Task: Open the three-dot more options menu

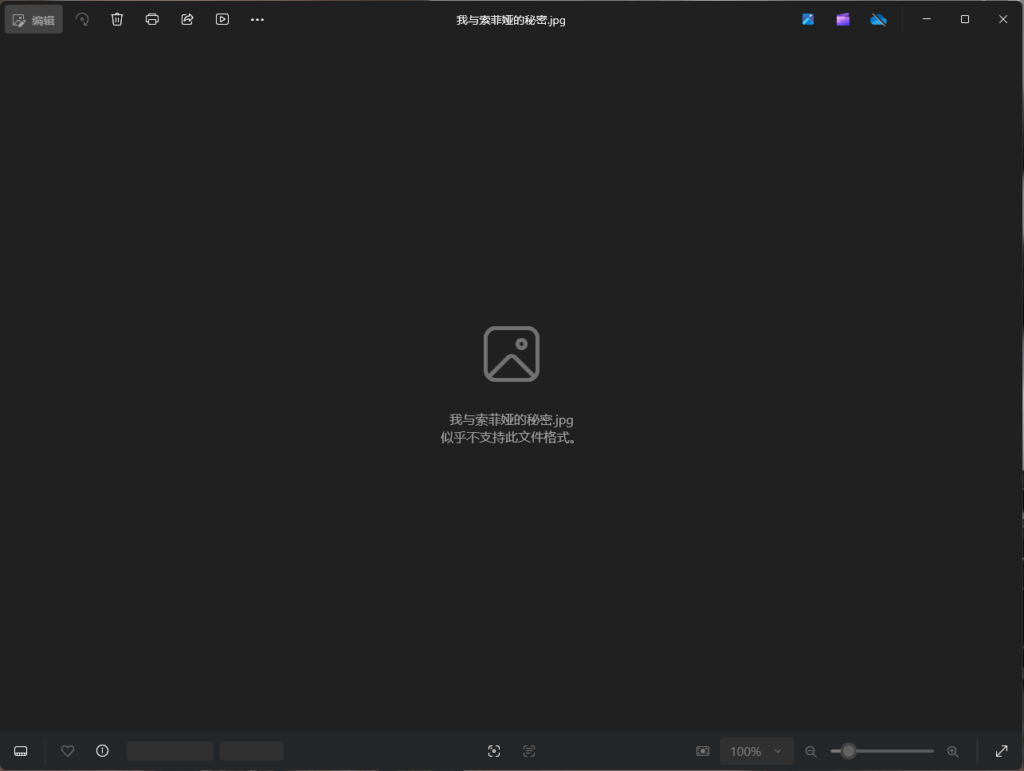Action: coord(257,20)
